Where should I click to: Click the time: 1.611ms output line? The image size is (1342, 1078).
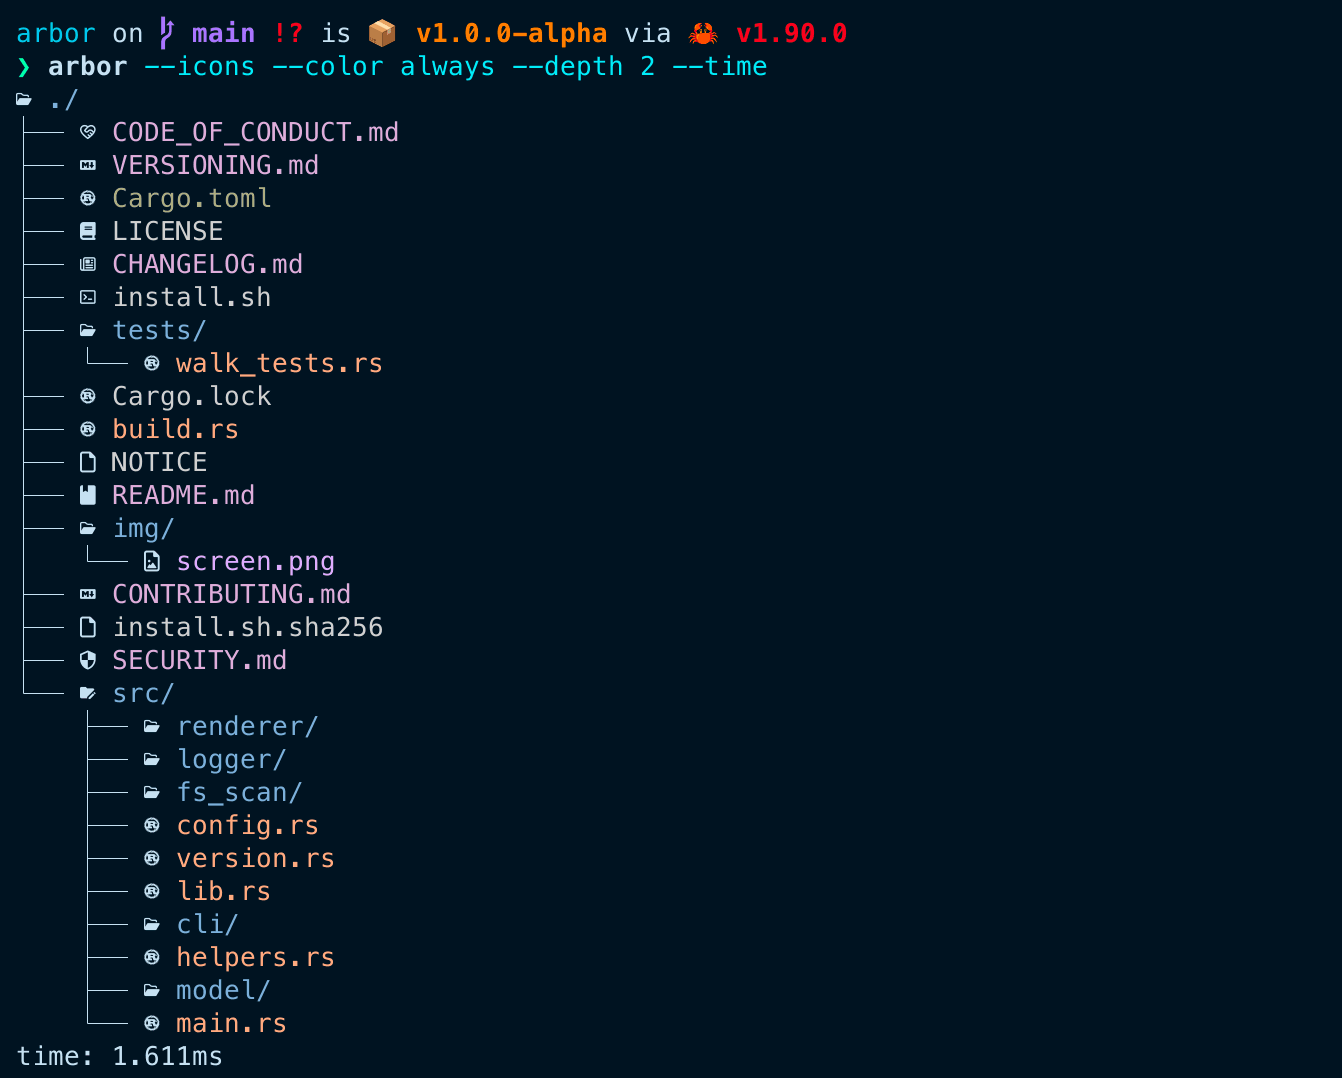[120, 1056]
